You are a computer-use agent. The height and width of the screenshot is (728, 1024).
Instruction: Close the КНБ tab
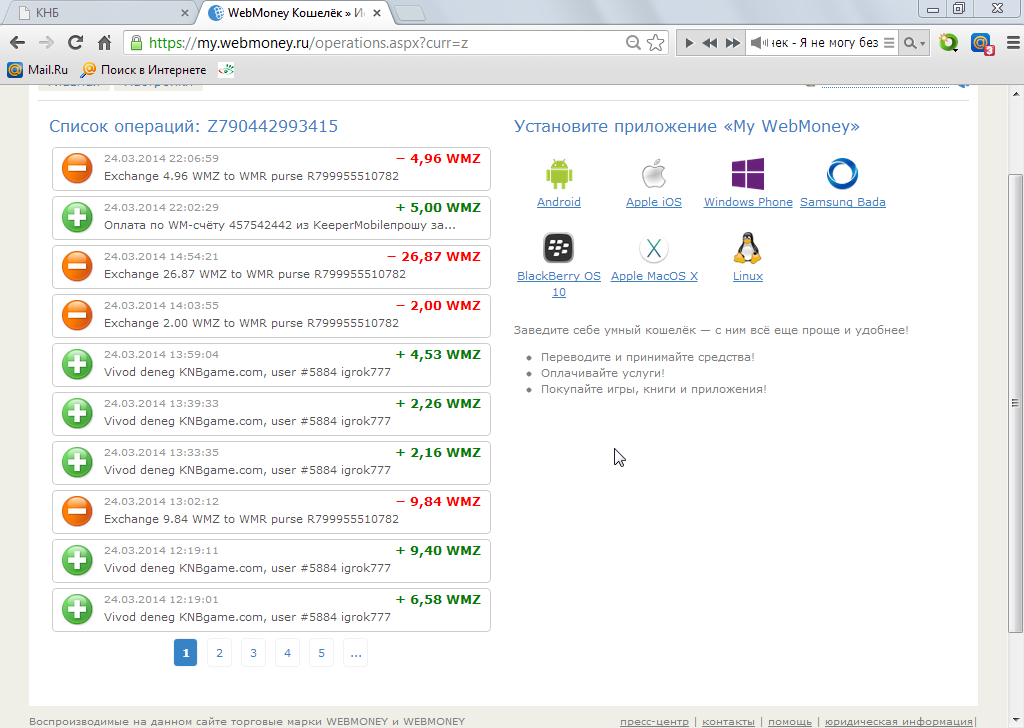point(185,13)
